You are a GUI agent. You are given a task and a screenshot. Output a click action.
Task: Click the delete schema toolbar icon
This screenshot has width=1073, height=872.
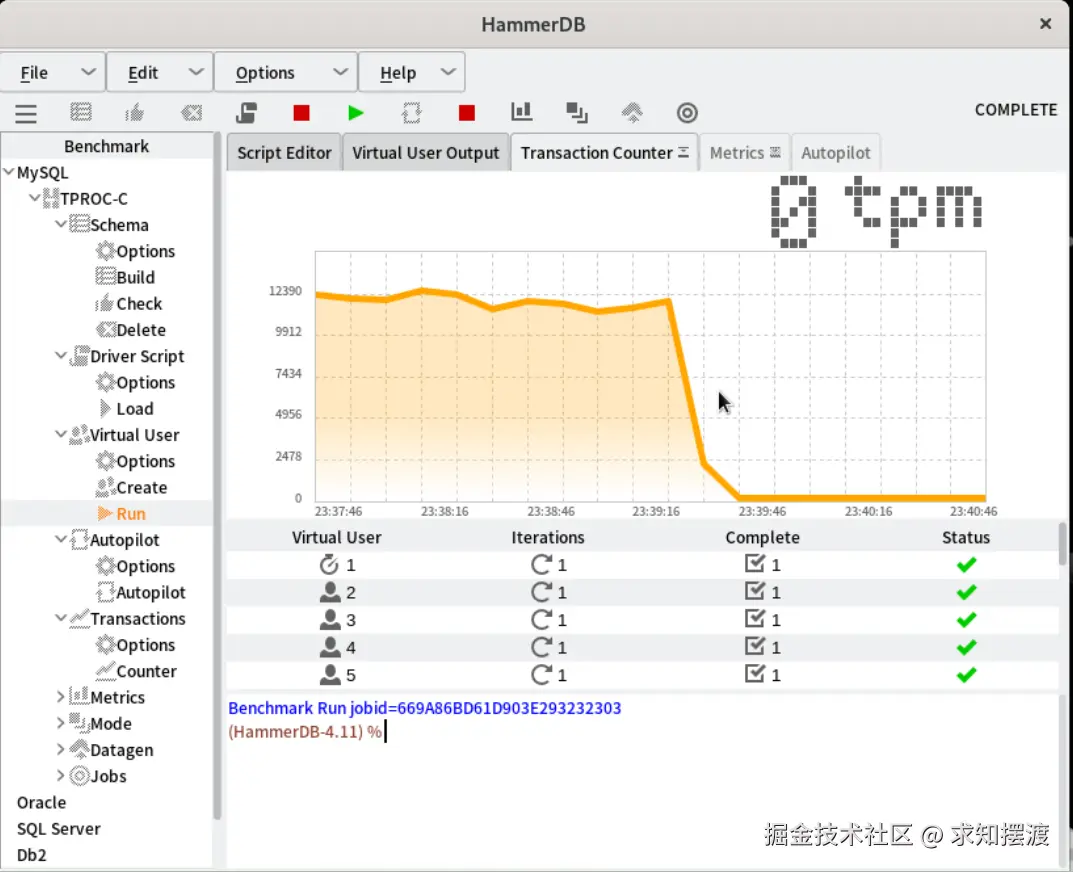[x=191, y=112]
